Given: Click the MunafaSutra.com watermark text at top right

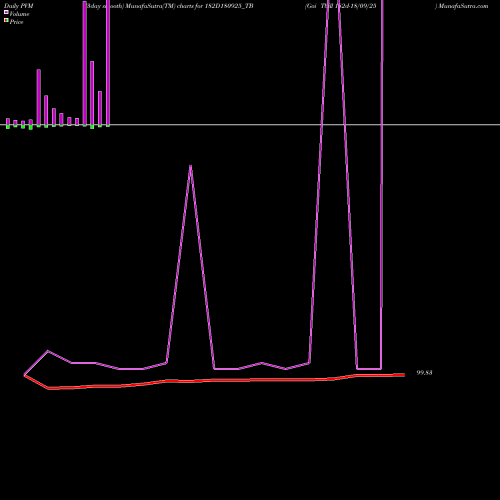Looking at the screenshot, I should click(463, 6).
